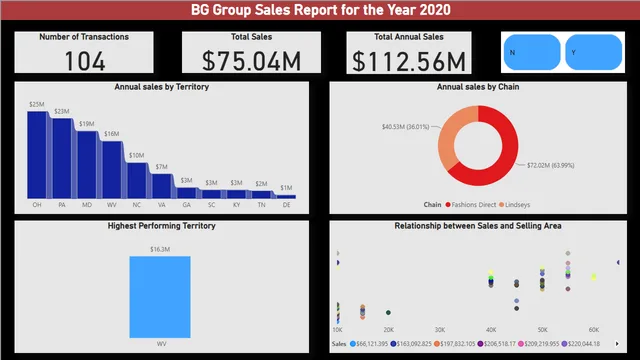This screenshot has width=640, height=360.
Task: Click the Total Sales value $75.04M
Action: pyautogui.click(x=251, y=61)
